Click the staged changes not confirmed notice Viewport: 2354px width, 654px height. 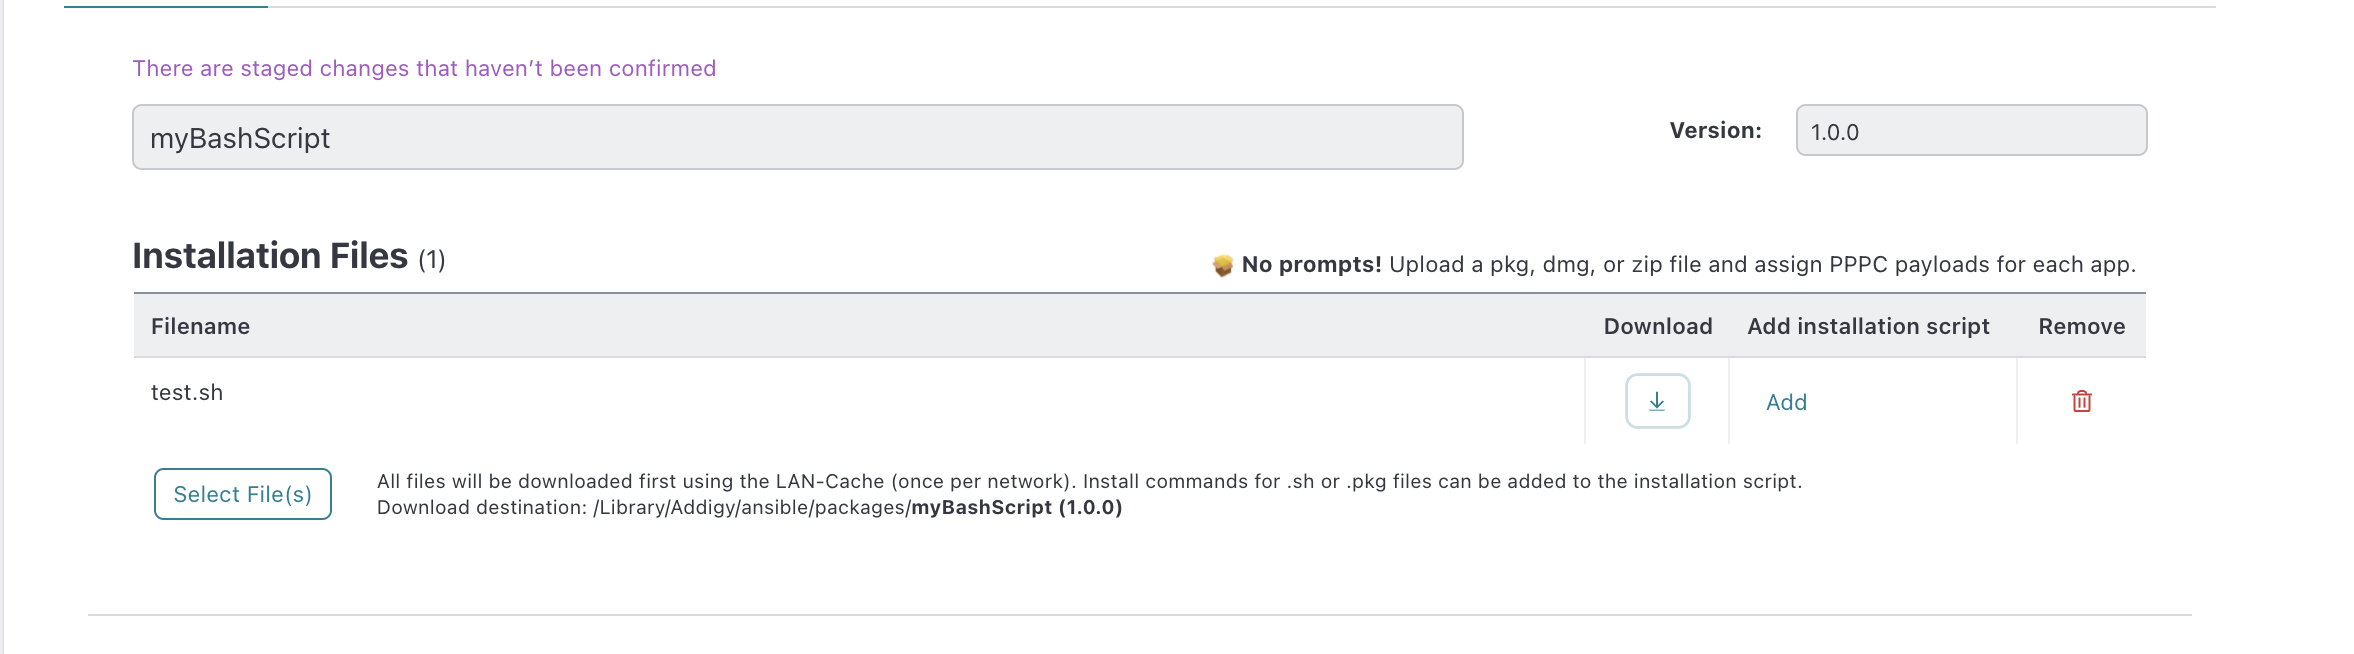[x=424, y=68]
